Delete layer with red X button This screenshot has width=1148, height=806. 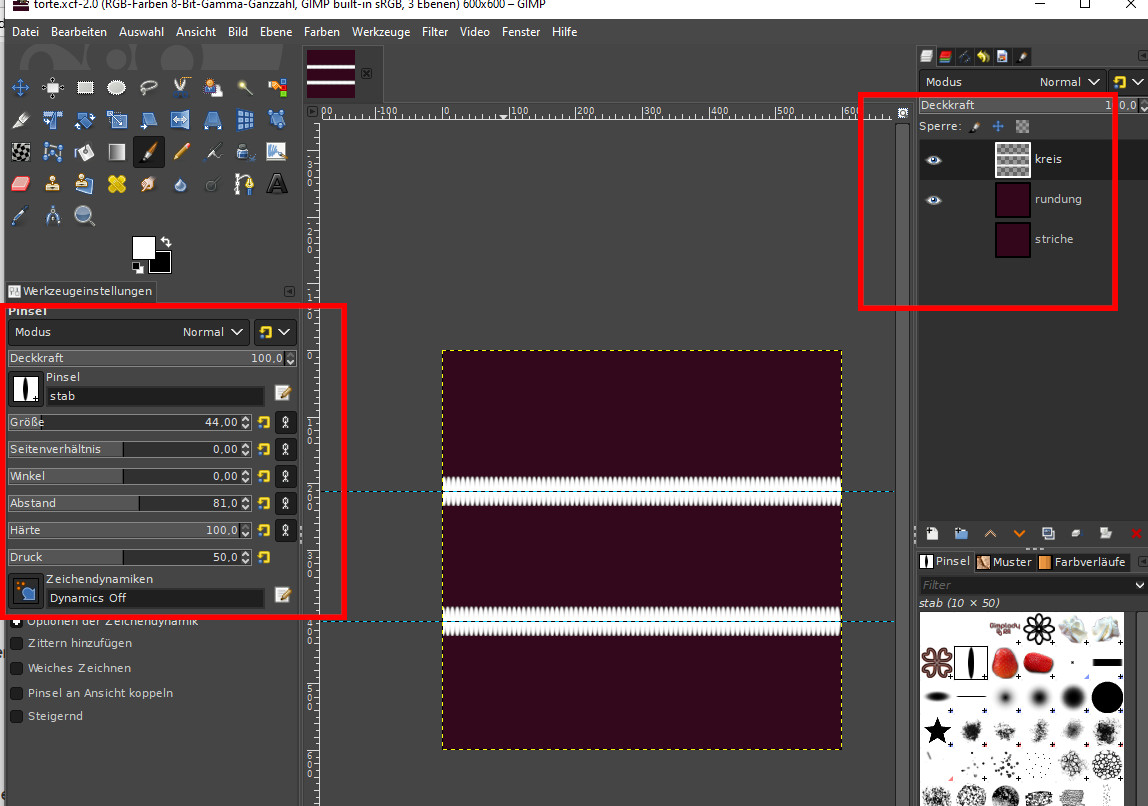tap(1136, 534)
